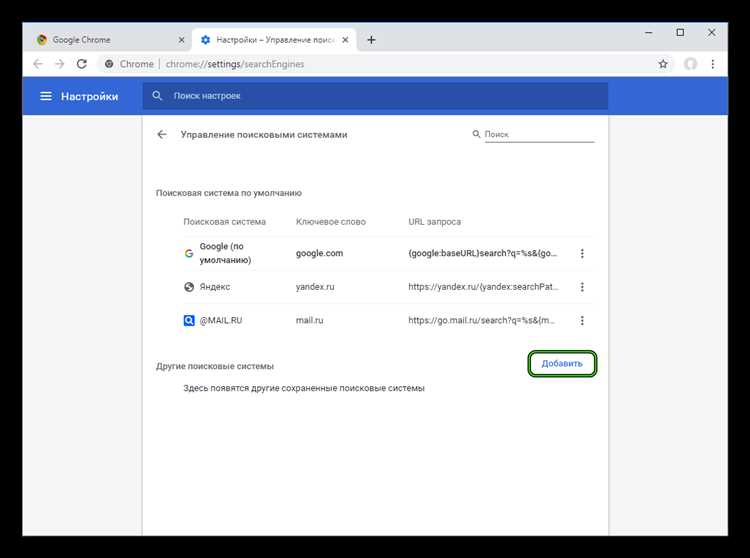Open the Chrome three-dot menu
Viewport: 750px width, 558px height.
tap(713, 64)
